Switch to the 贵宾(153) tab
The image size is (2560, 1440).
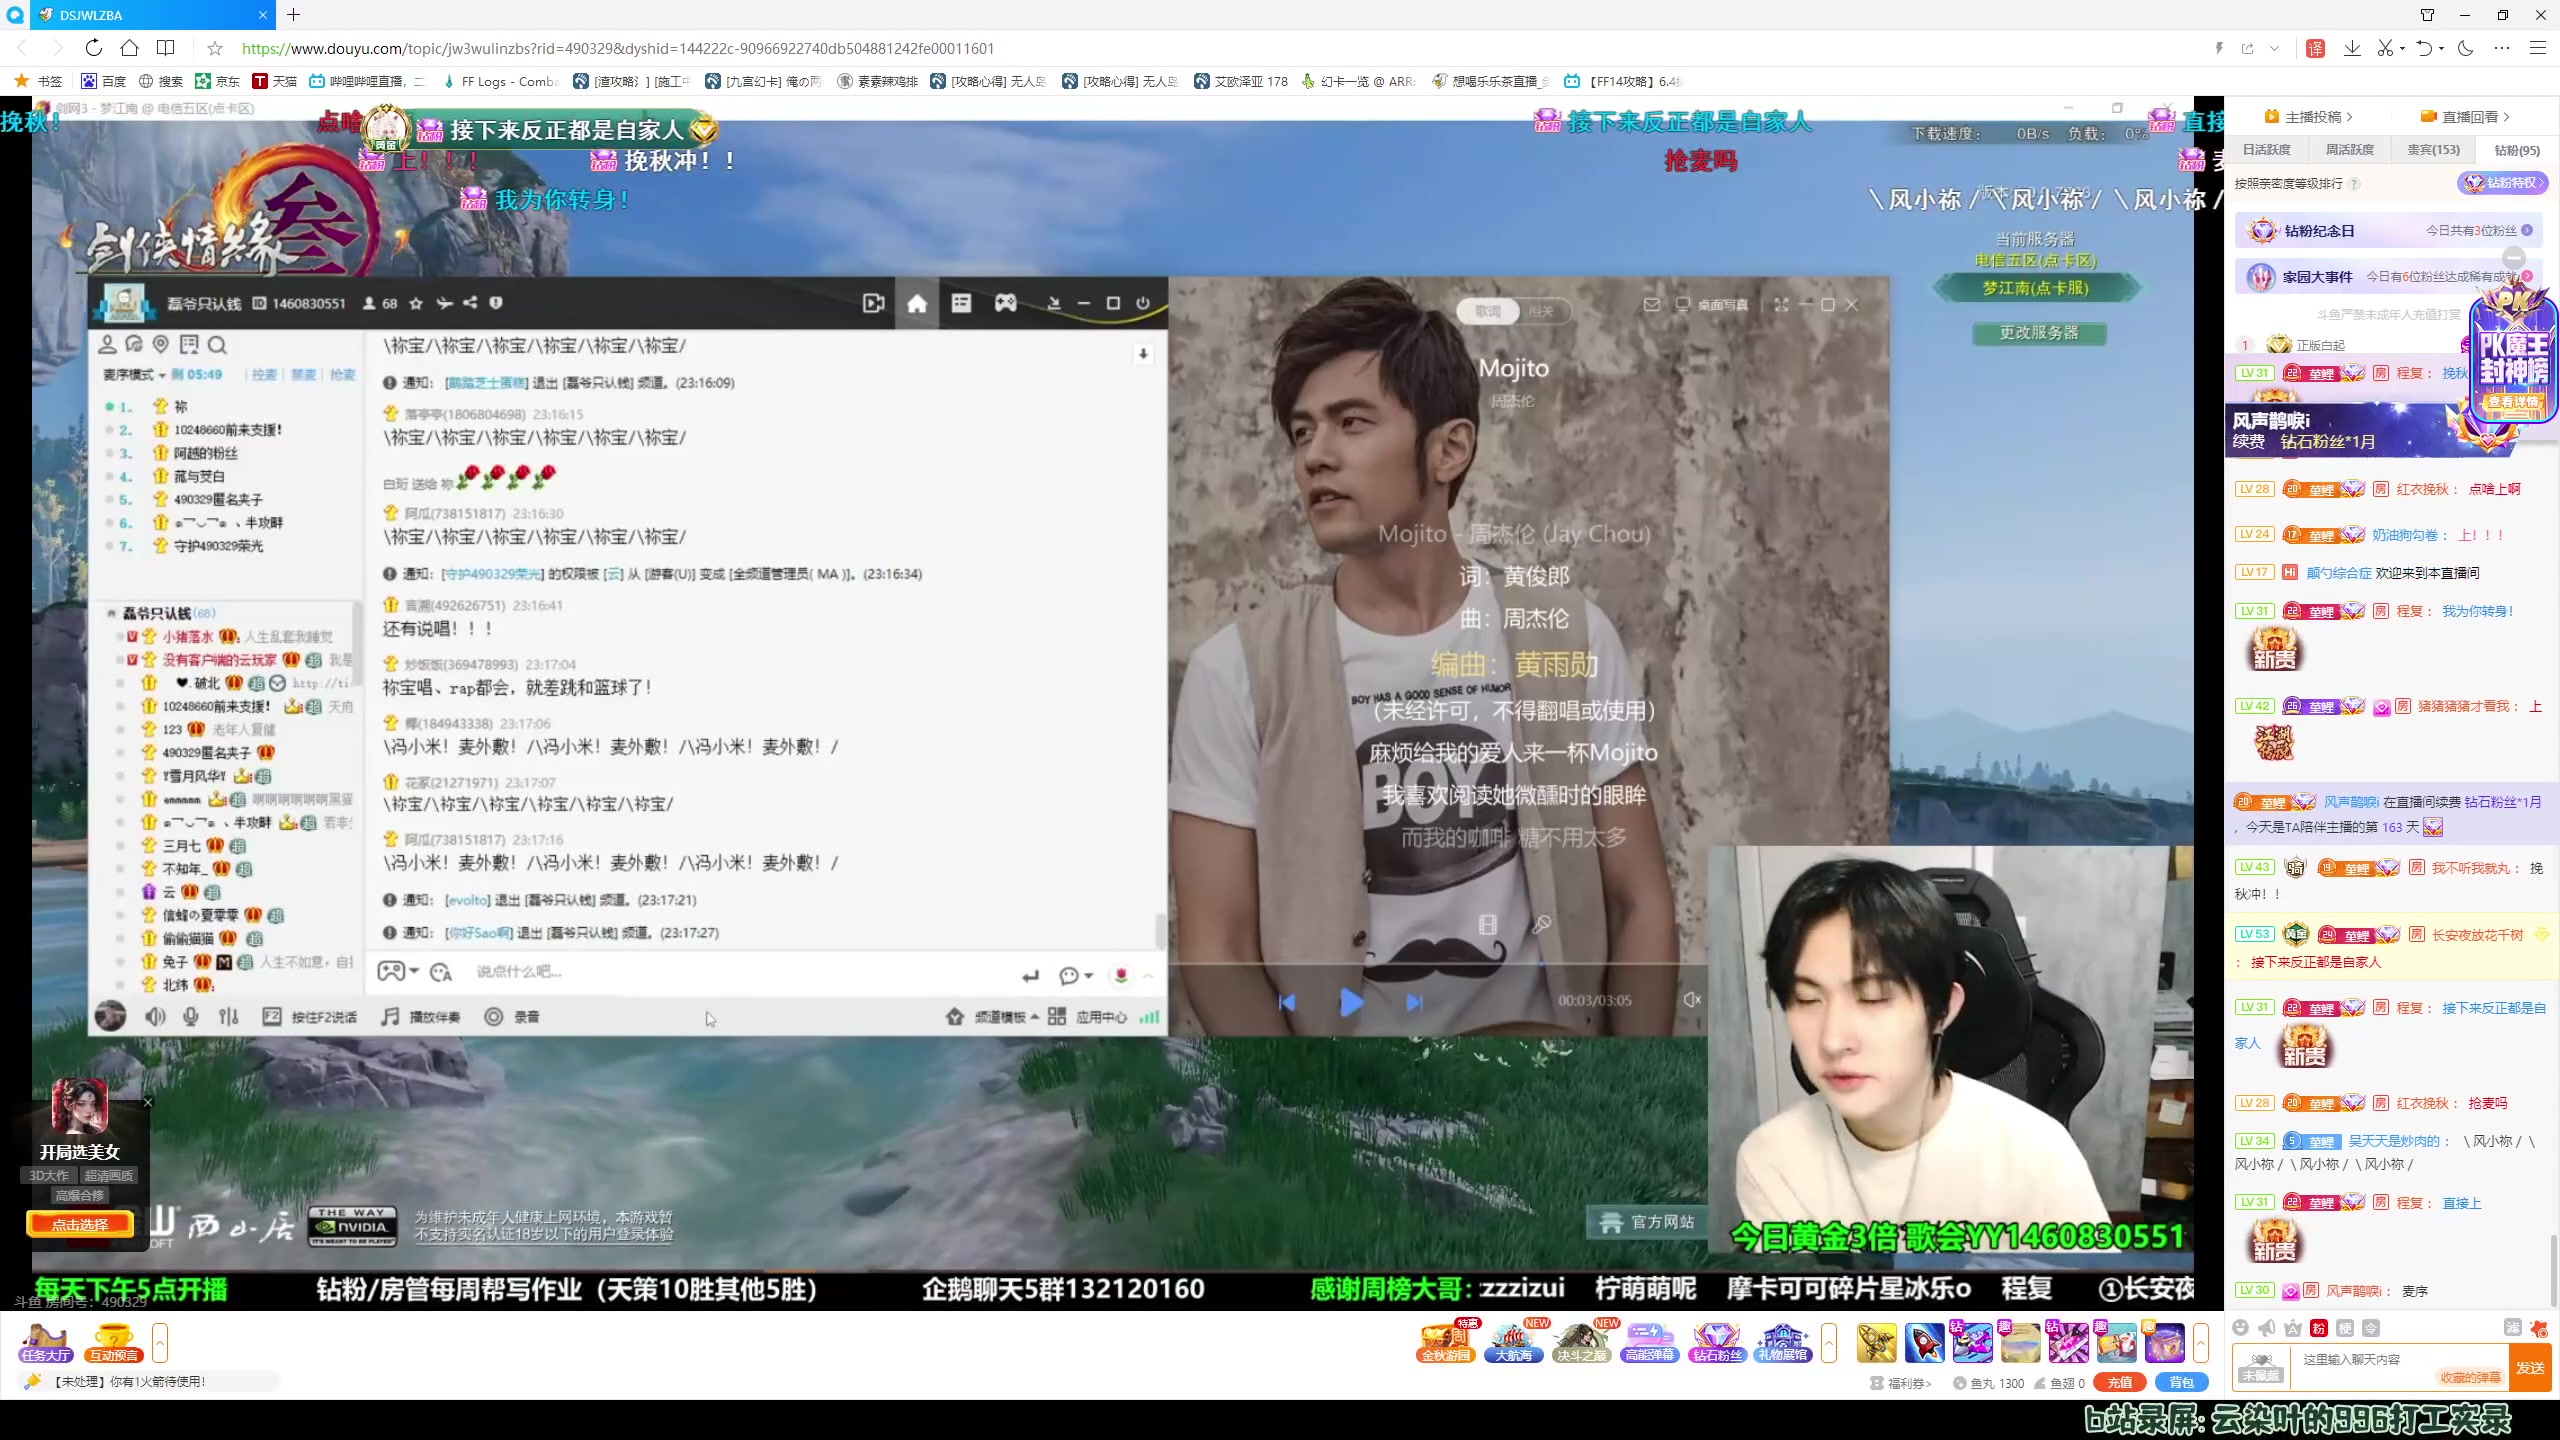tap(2433, 150)
